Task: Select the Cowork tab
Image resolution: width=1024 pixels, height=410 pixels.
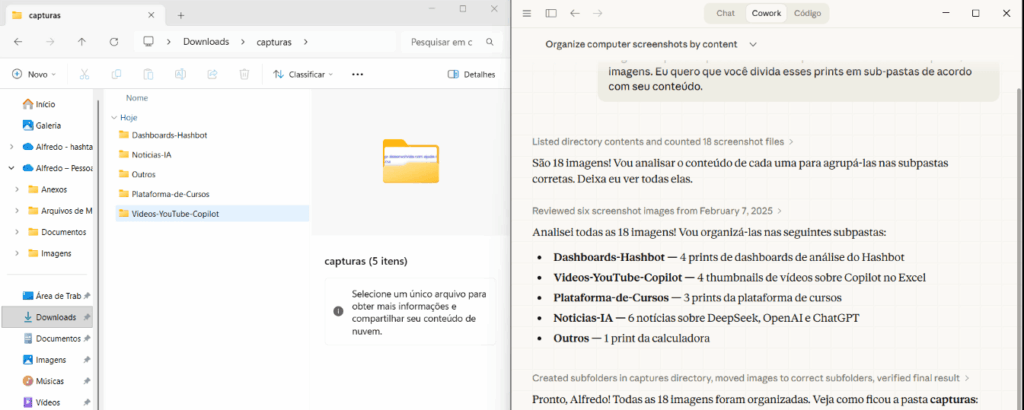Action: coord(766,13)
